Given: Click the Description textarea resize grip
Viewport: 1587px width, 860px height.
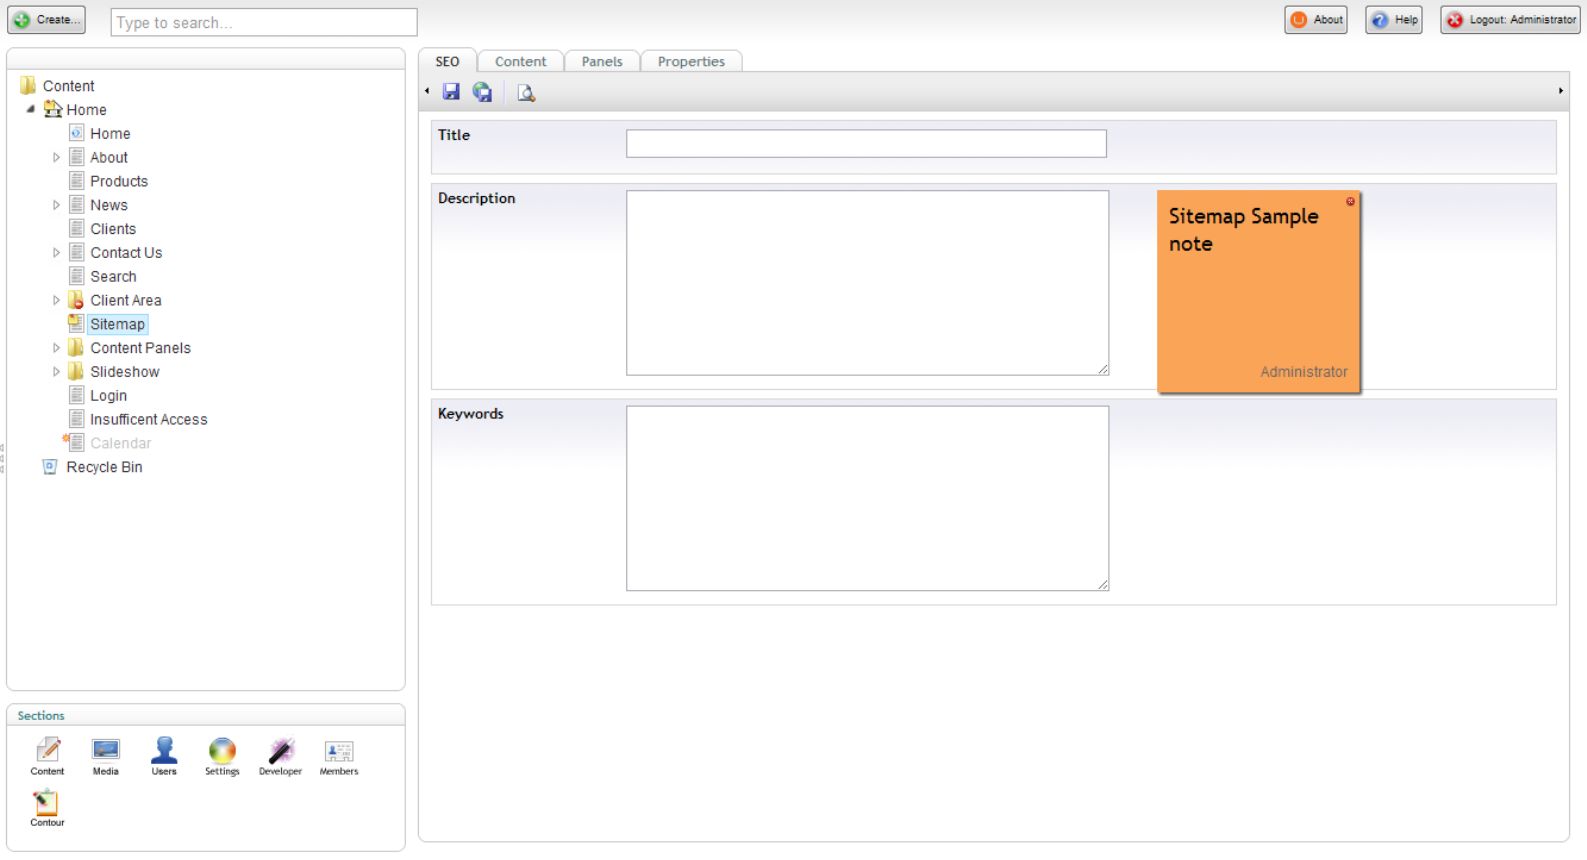Looking at the screenshot, I should coord(1102,369).
